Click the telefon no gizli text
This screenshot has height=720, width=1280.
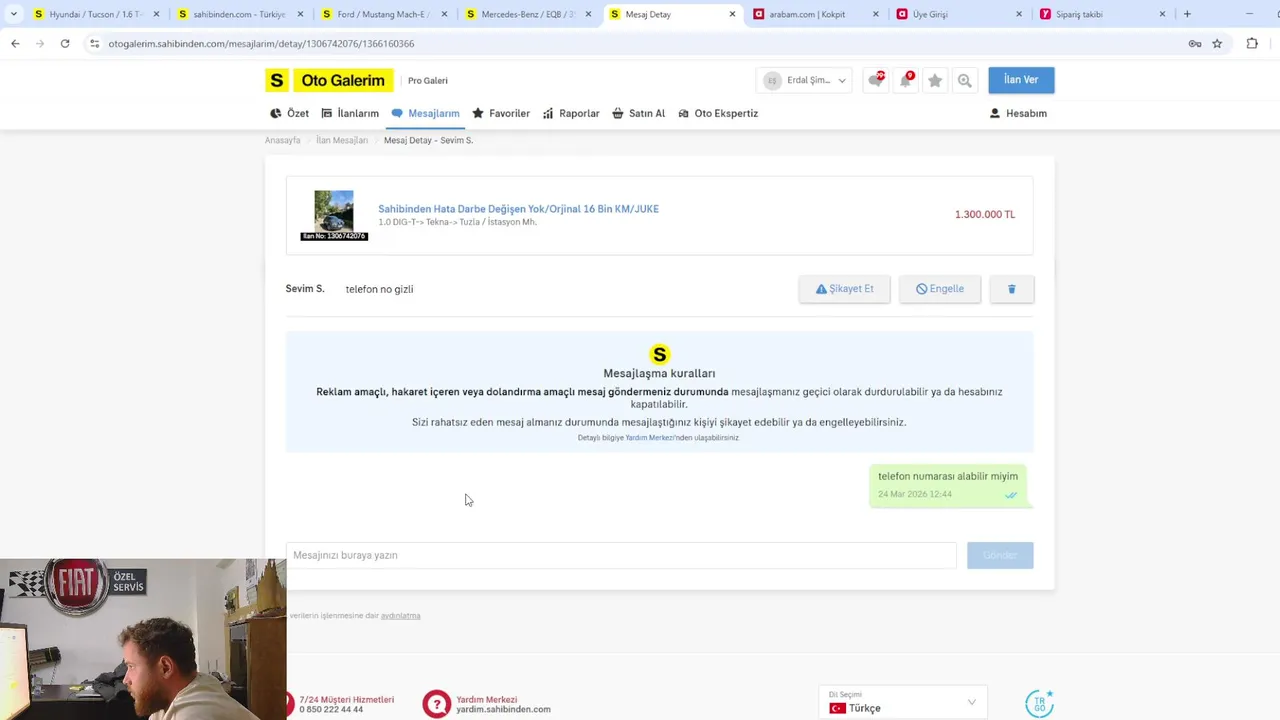(x=379, y=289)
